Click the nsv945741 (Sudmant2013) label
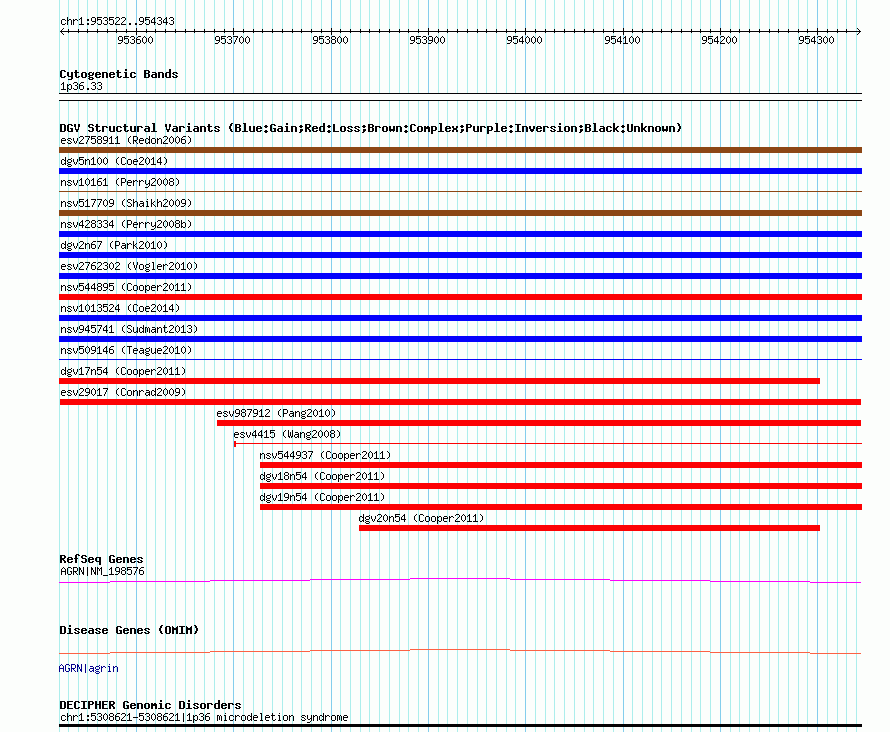Viewport: 890px width, 732px height. (129, 329)
